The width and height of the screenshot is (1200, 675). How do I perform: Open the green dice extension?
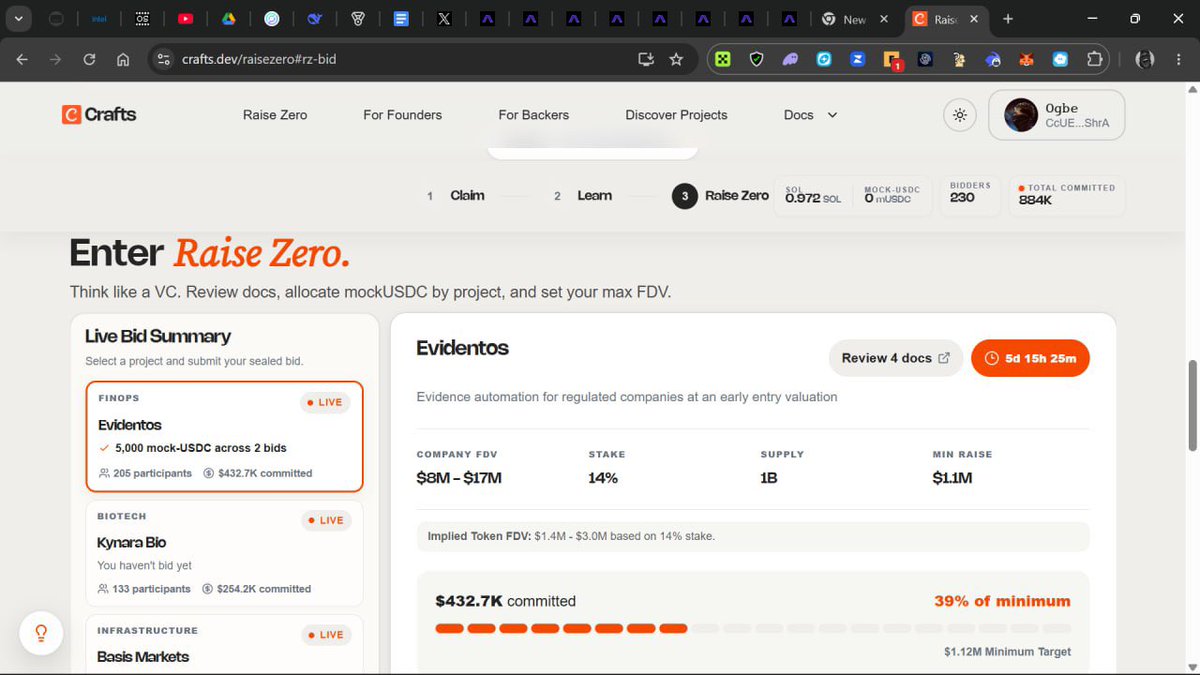(722, 59)
